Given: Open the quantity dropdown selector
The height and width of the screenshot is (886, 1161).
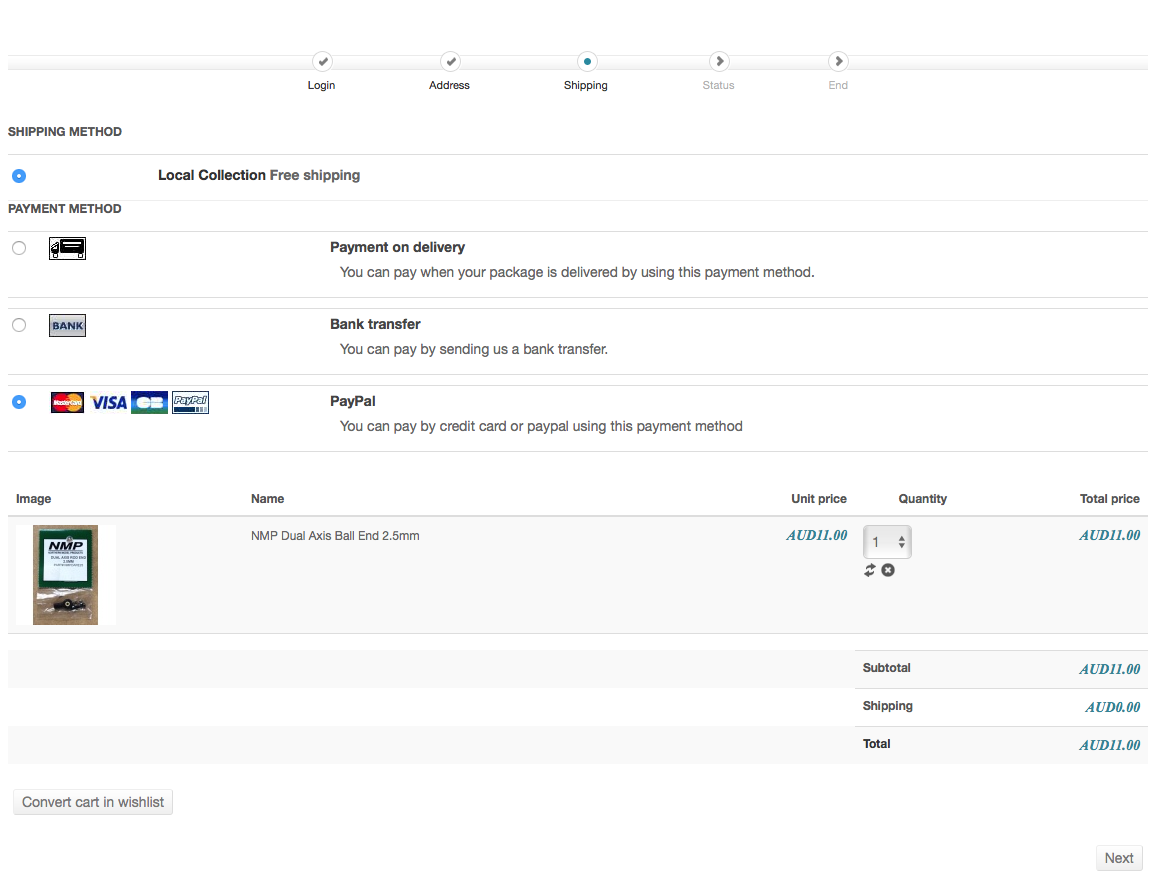Looking at the screenshot, I should (887, 542).
